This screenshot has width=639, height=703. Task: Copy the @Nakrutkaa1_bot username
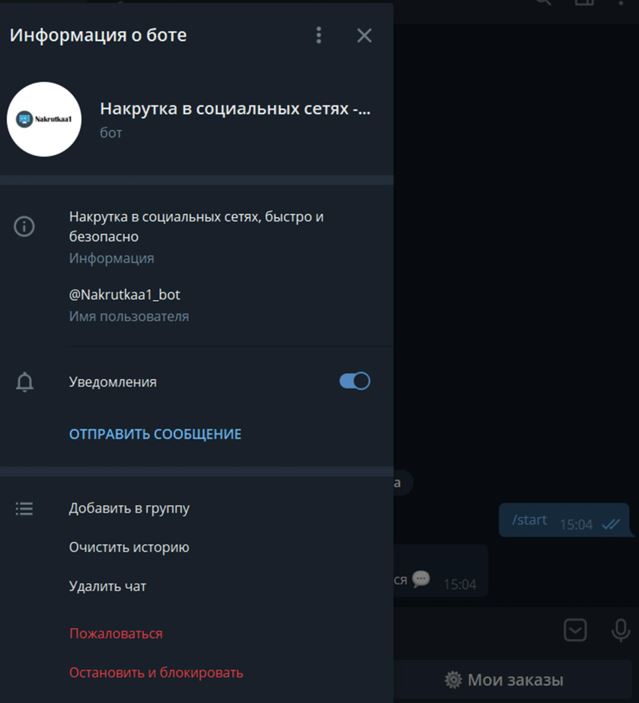point(124,295)
